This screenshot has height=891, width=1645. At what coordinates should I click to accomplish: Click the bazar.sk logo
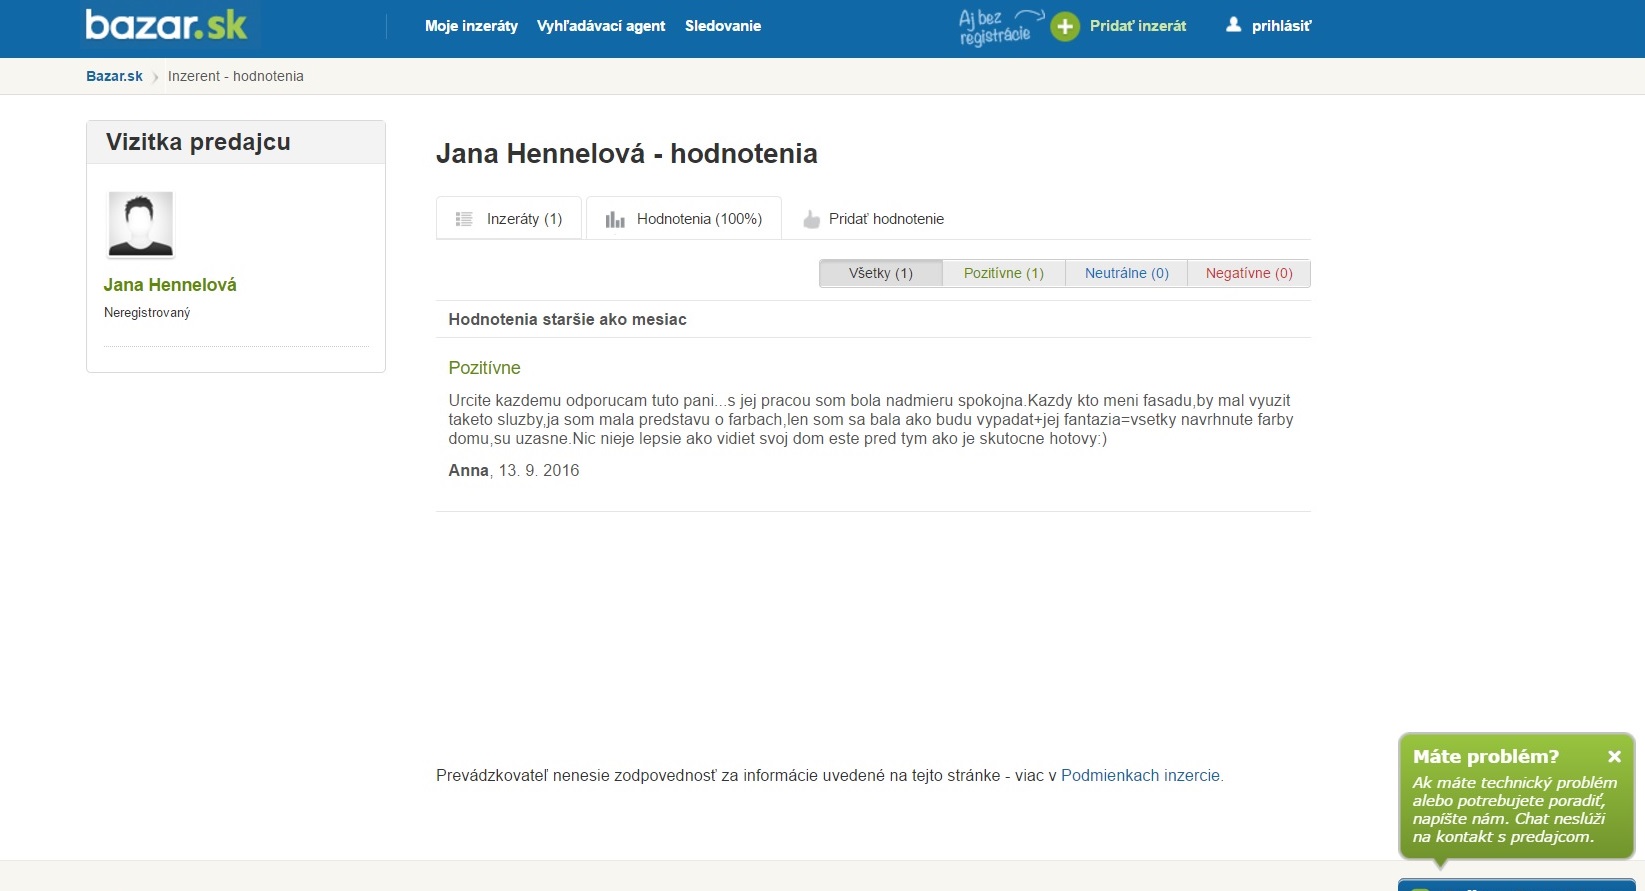(166, 25)
